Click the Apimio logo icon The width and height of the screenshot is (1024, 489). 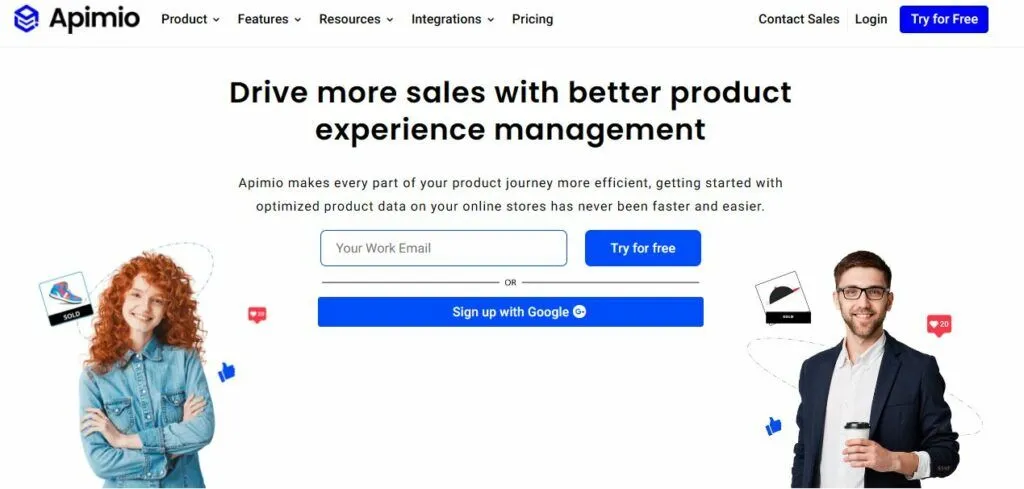tap(26, 19)
